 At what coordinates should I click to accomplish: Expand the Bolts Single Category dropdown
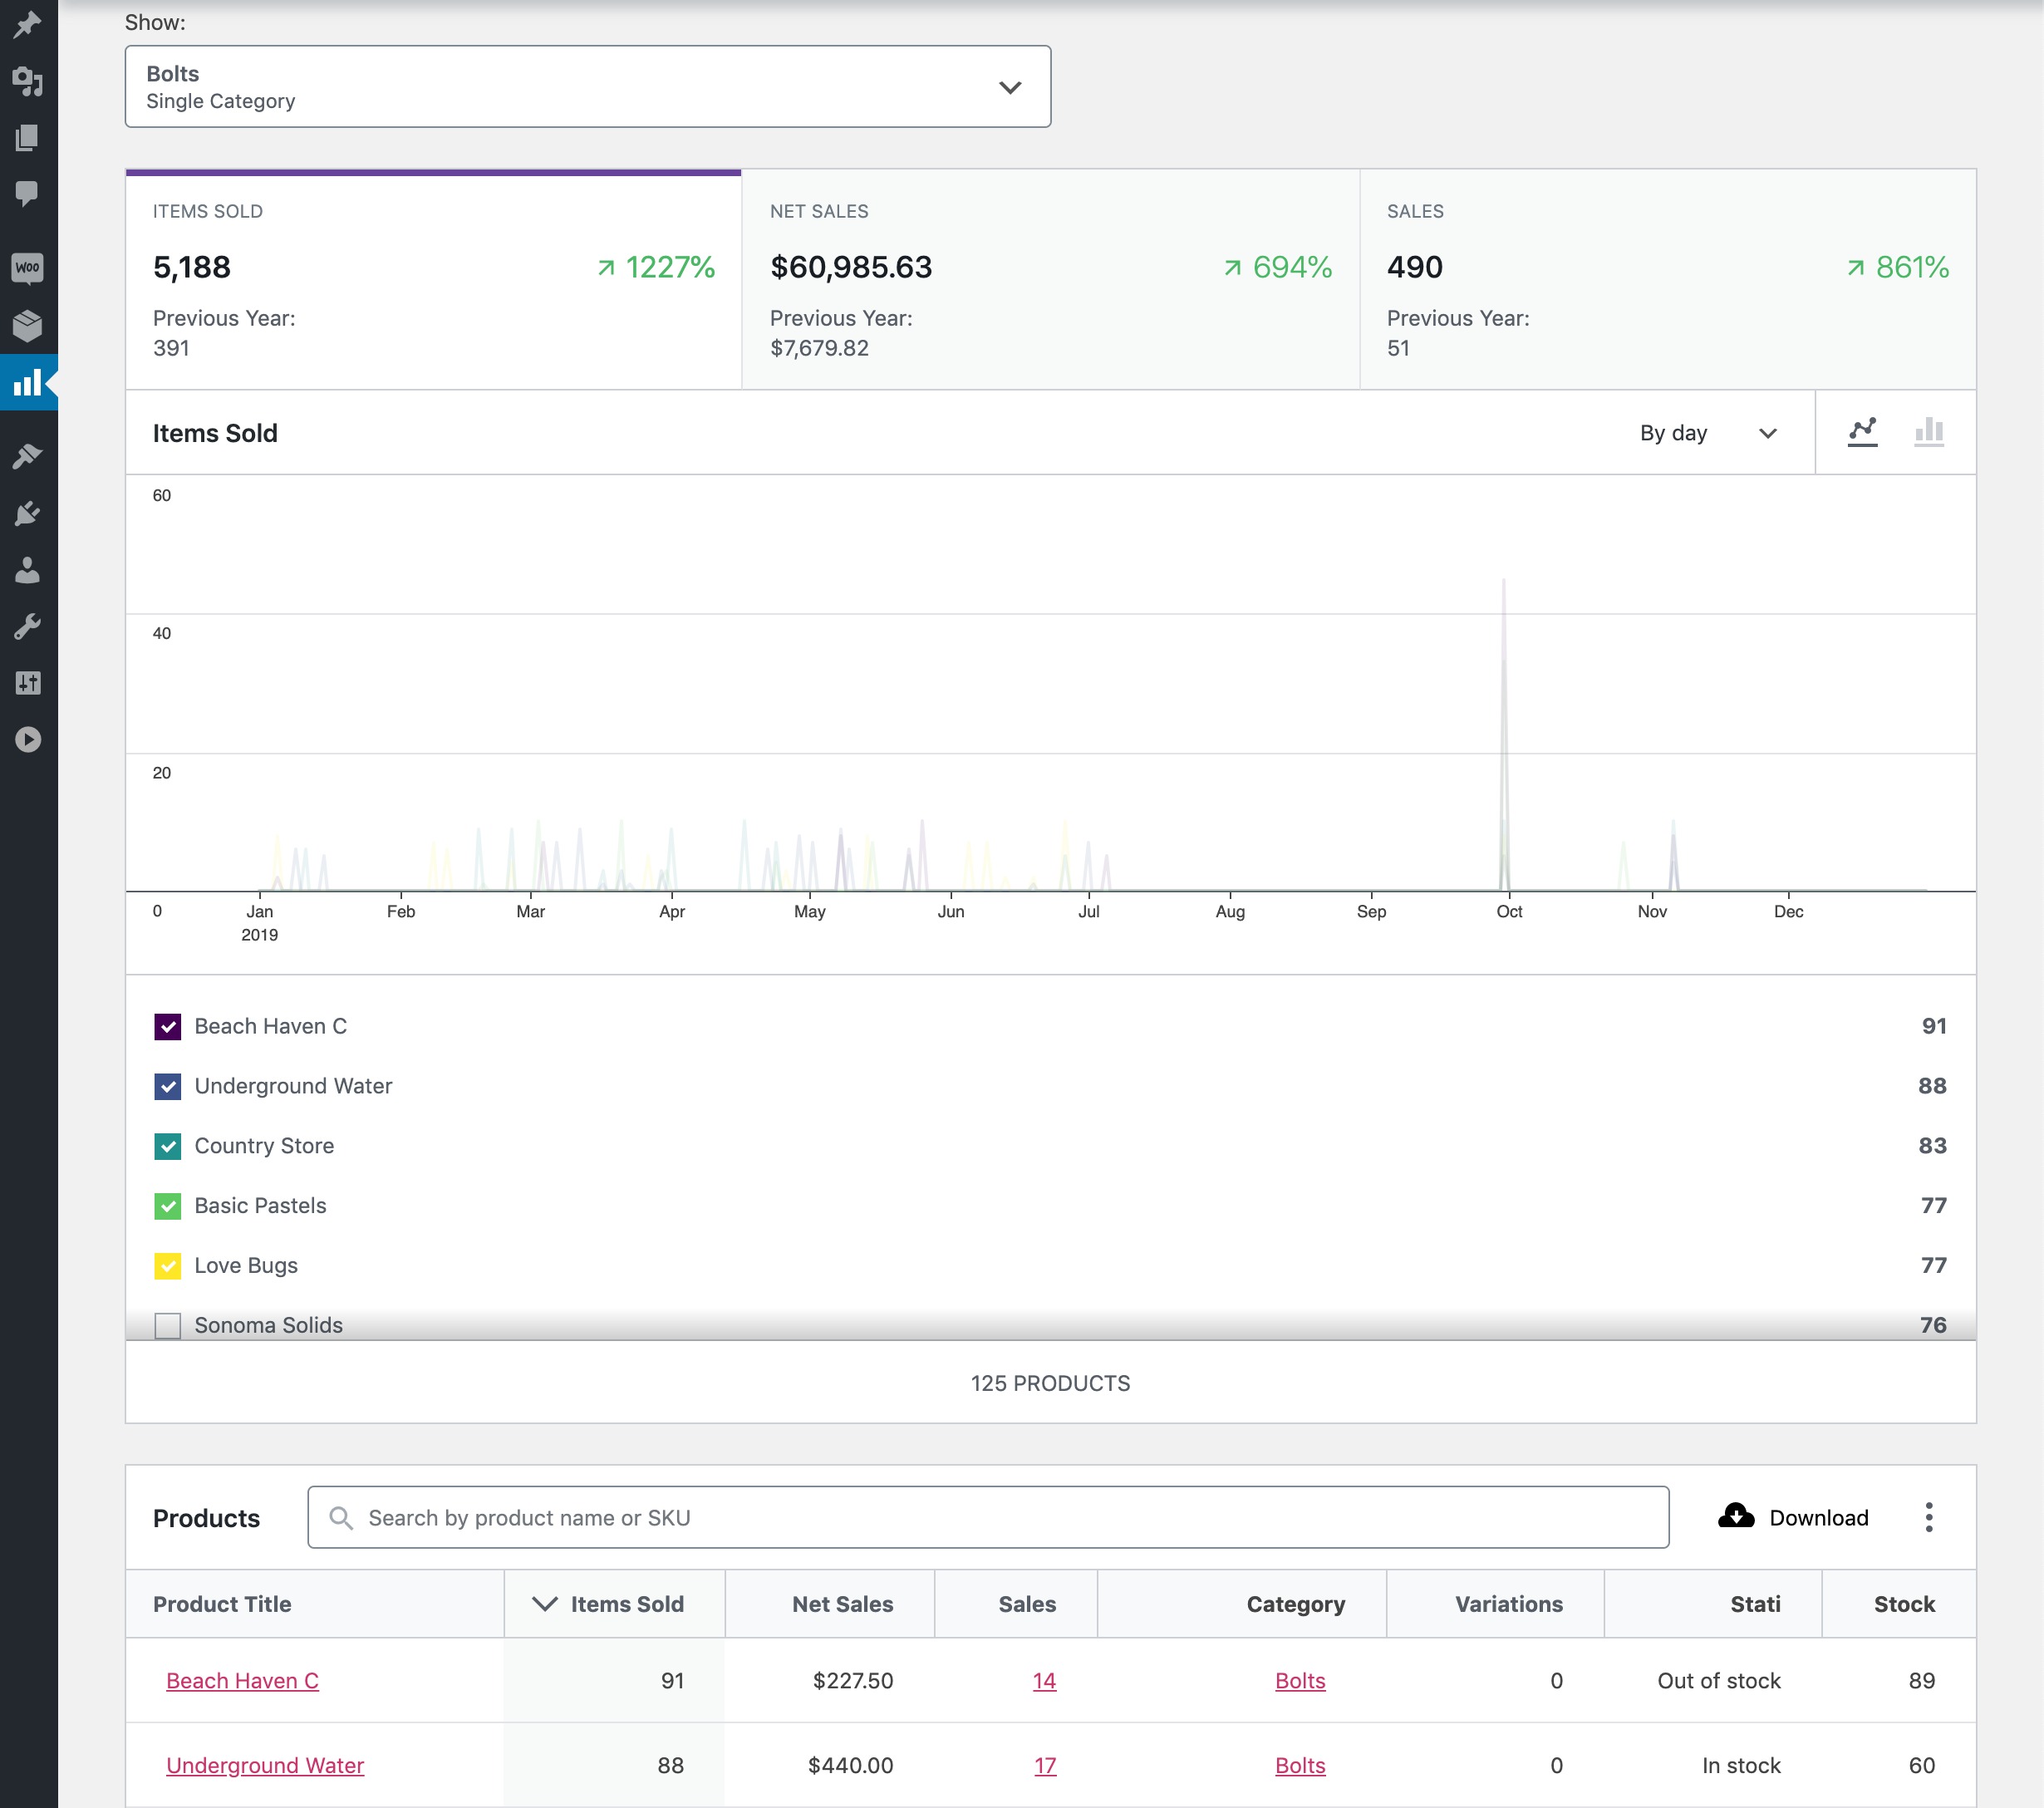coord(587,87)
